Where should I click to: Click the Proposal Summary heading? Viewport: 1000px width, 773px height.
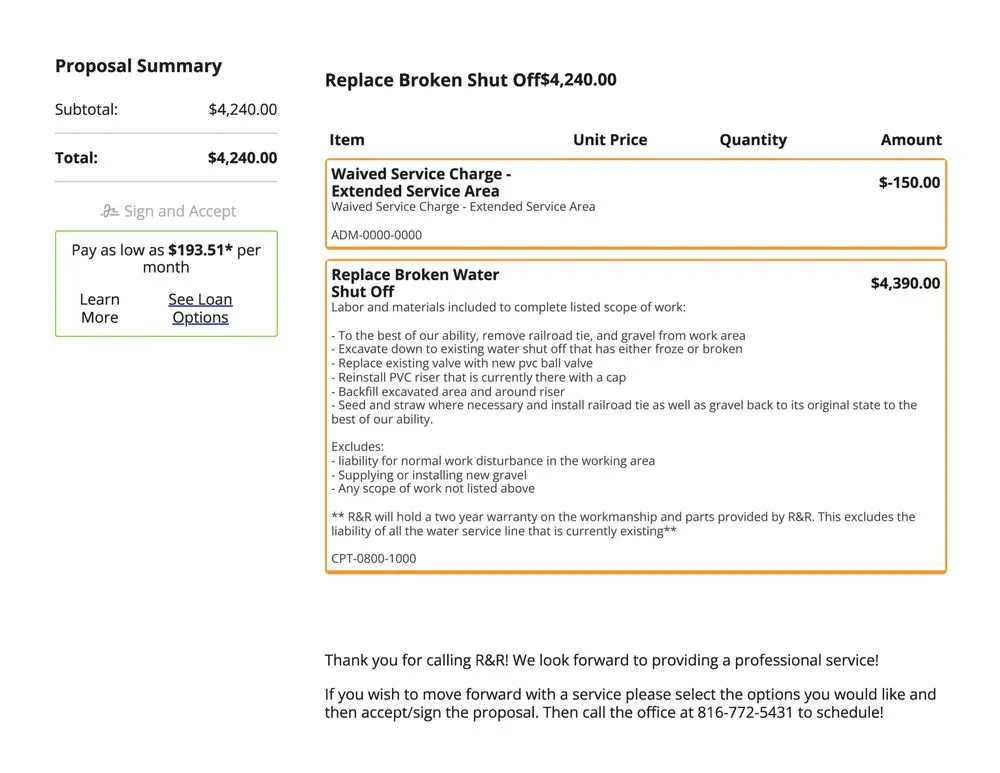pos(138,66)
